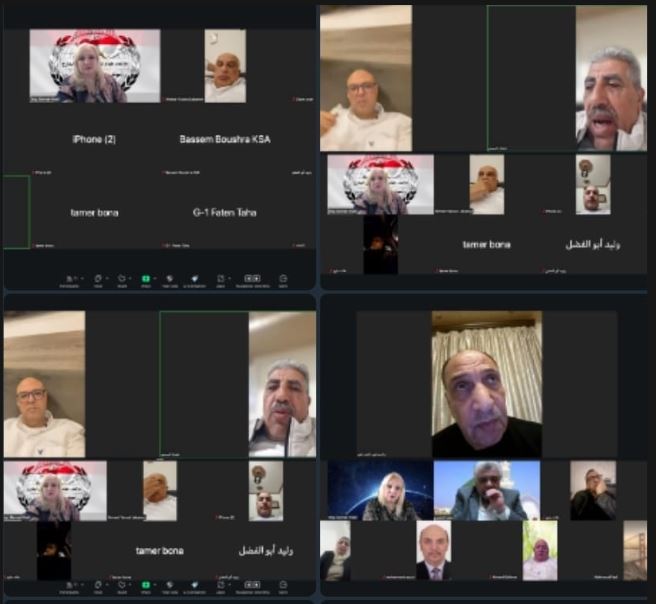Open Chat in the top-left window toolbar
The height and width of the screenshot is (604, 656).
[x=98, y=279]
